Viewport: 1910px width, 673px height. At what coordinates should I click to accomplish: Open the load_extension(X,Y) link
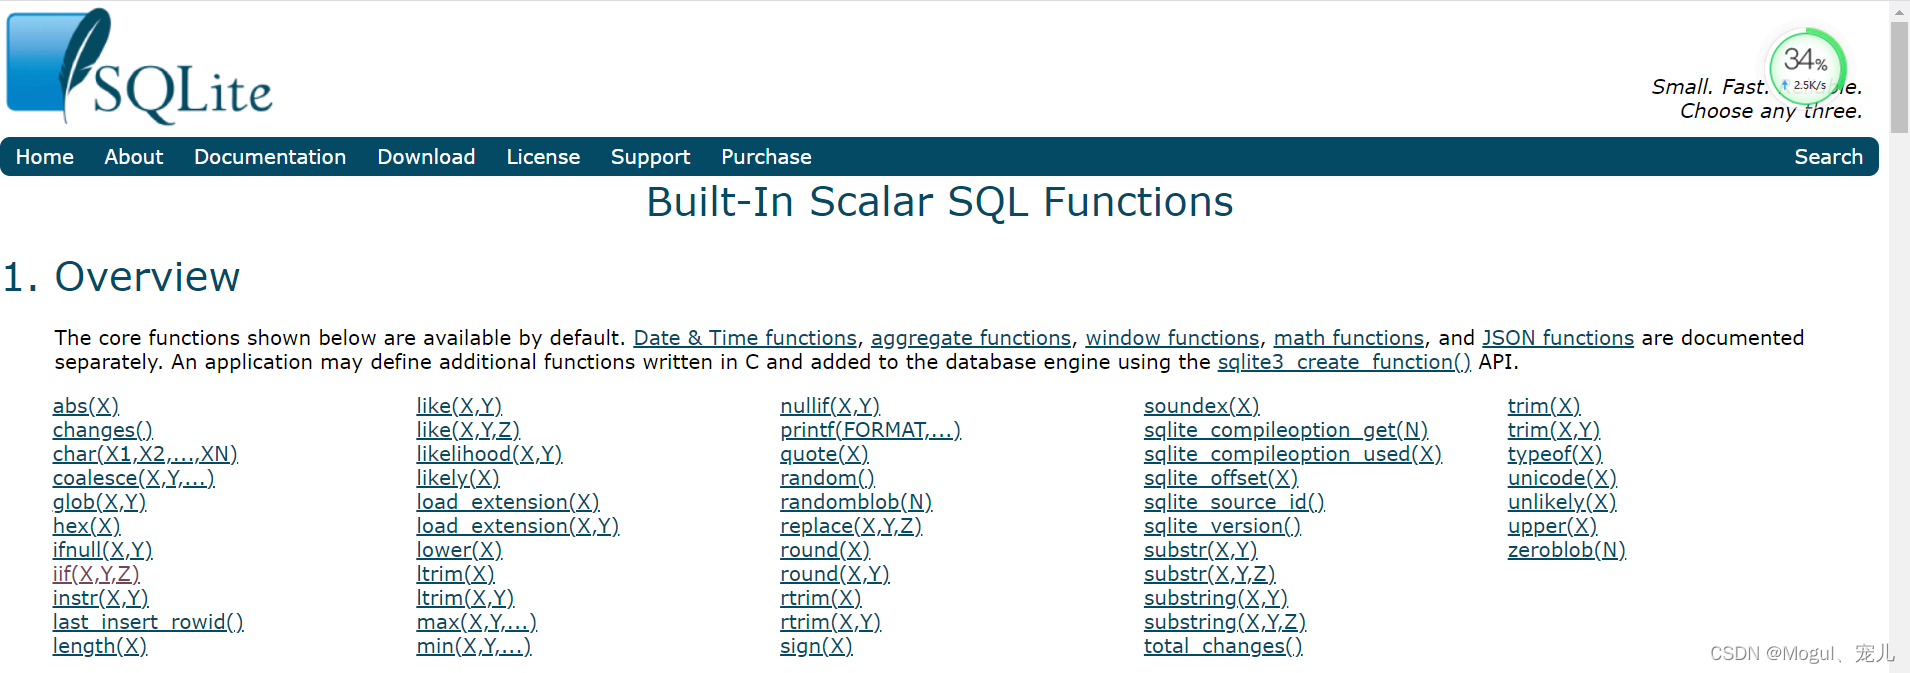pyautogui.click(x=518, y=526)
